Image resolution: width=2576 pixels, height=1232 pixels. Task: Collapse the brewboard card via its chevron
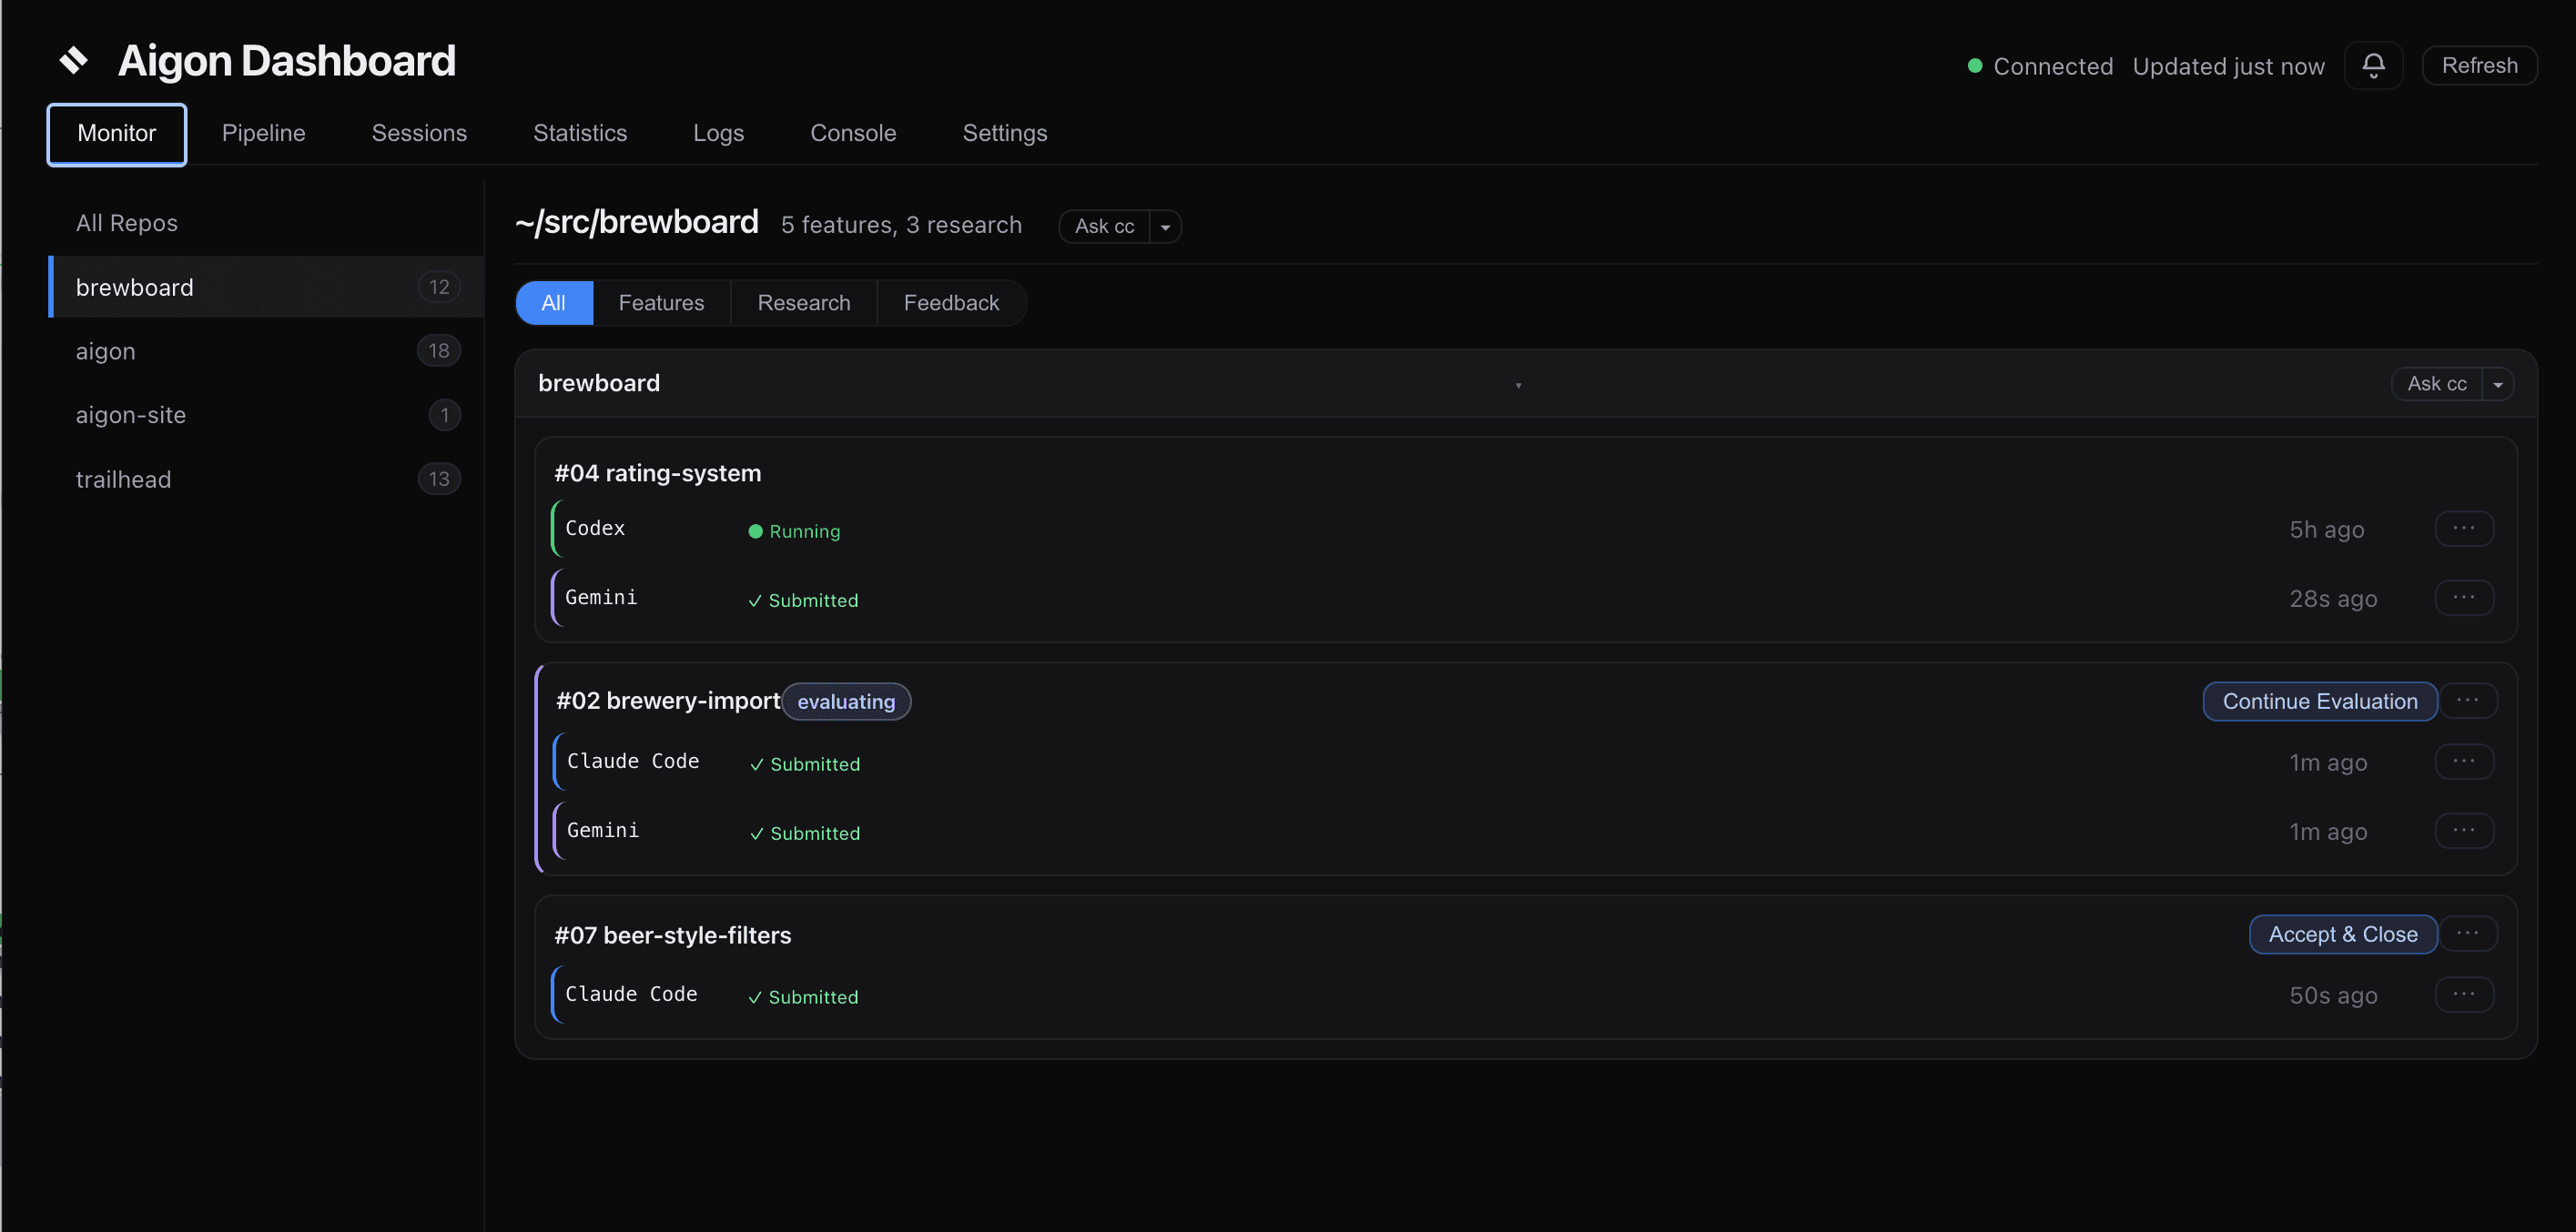1519,384
